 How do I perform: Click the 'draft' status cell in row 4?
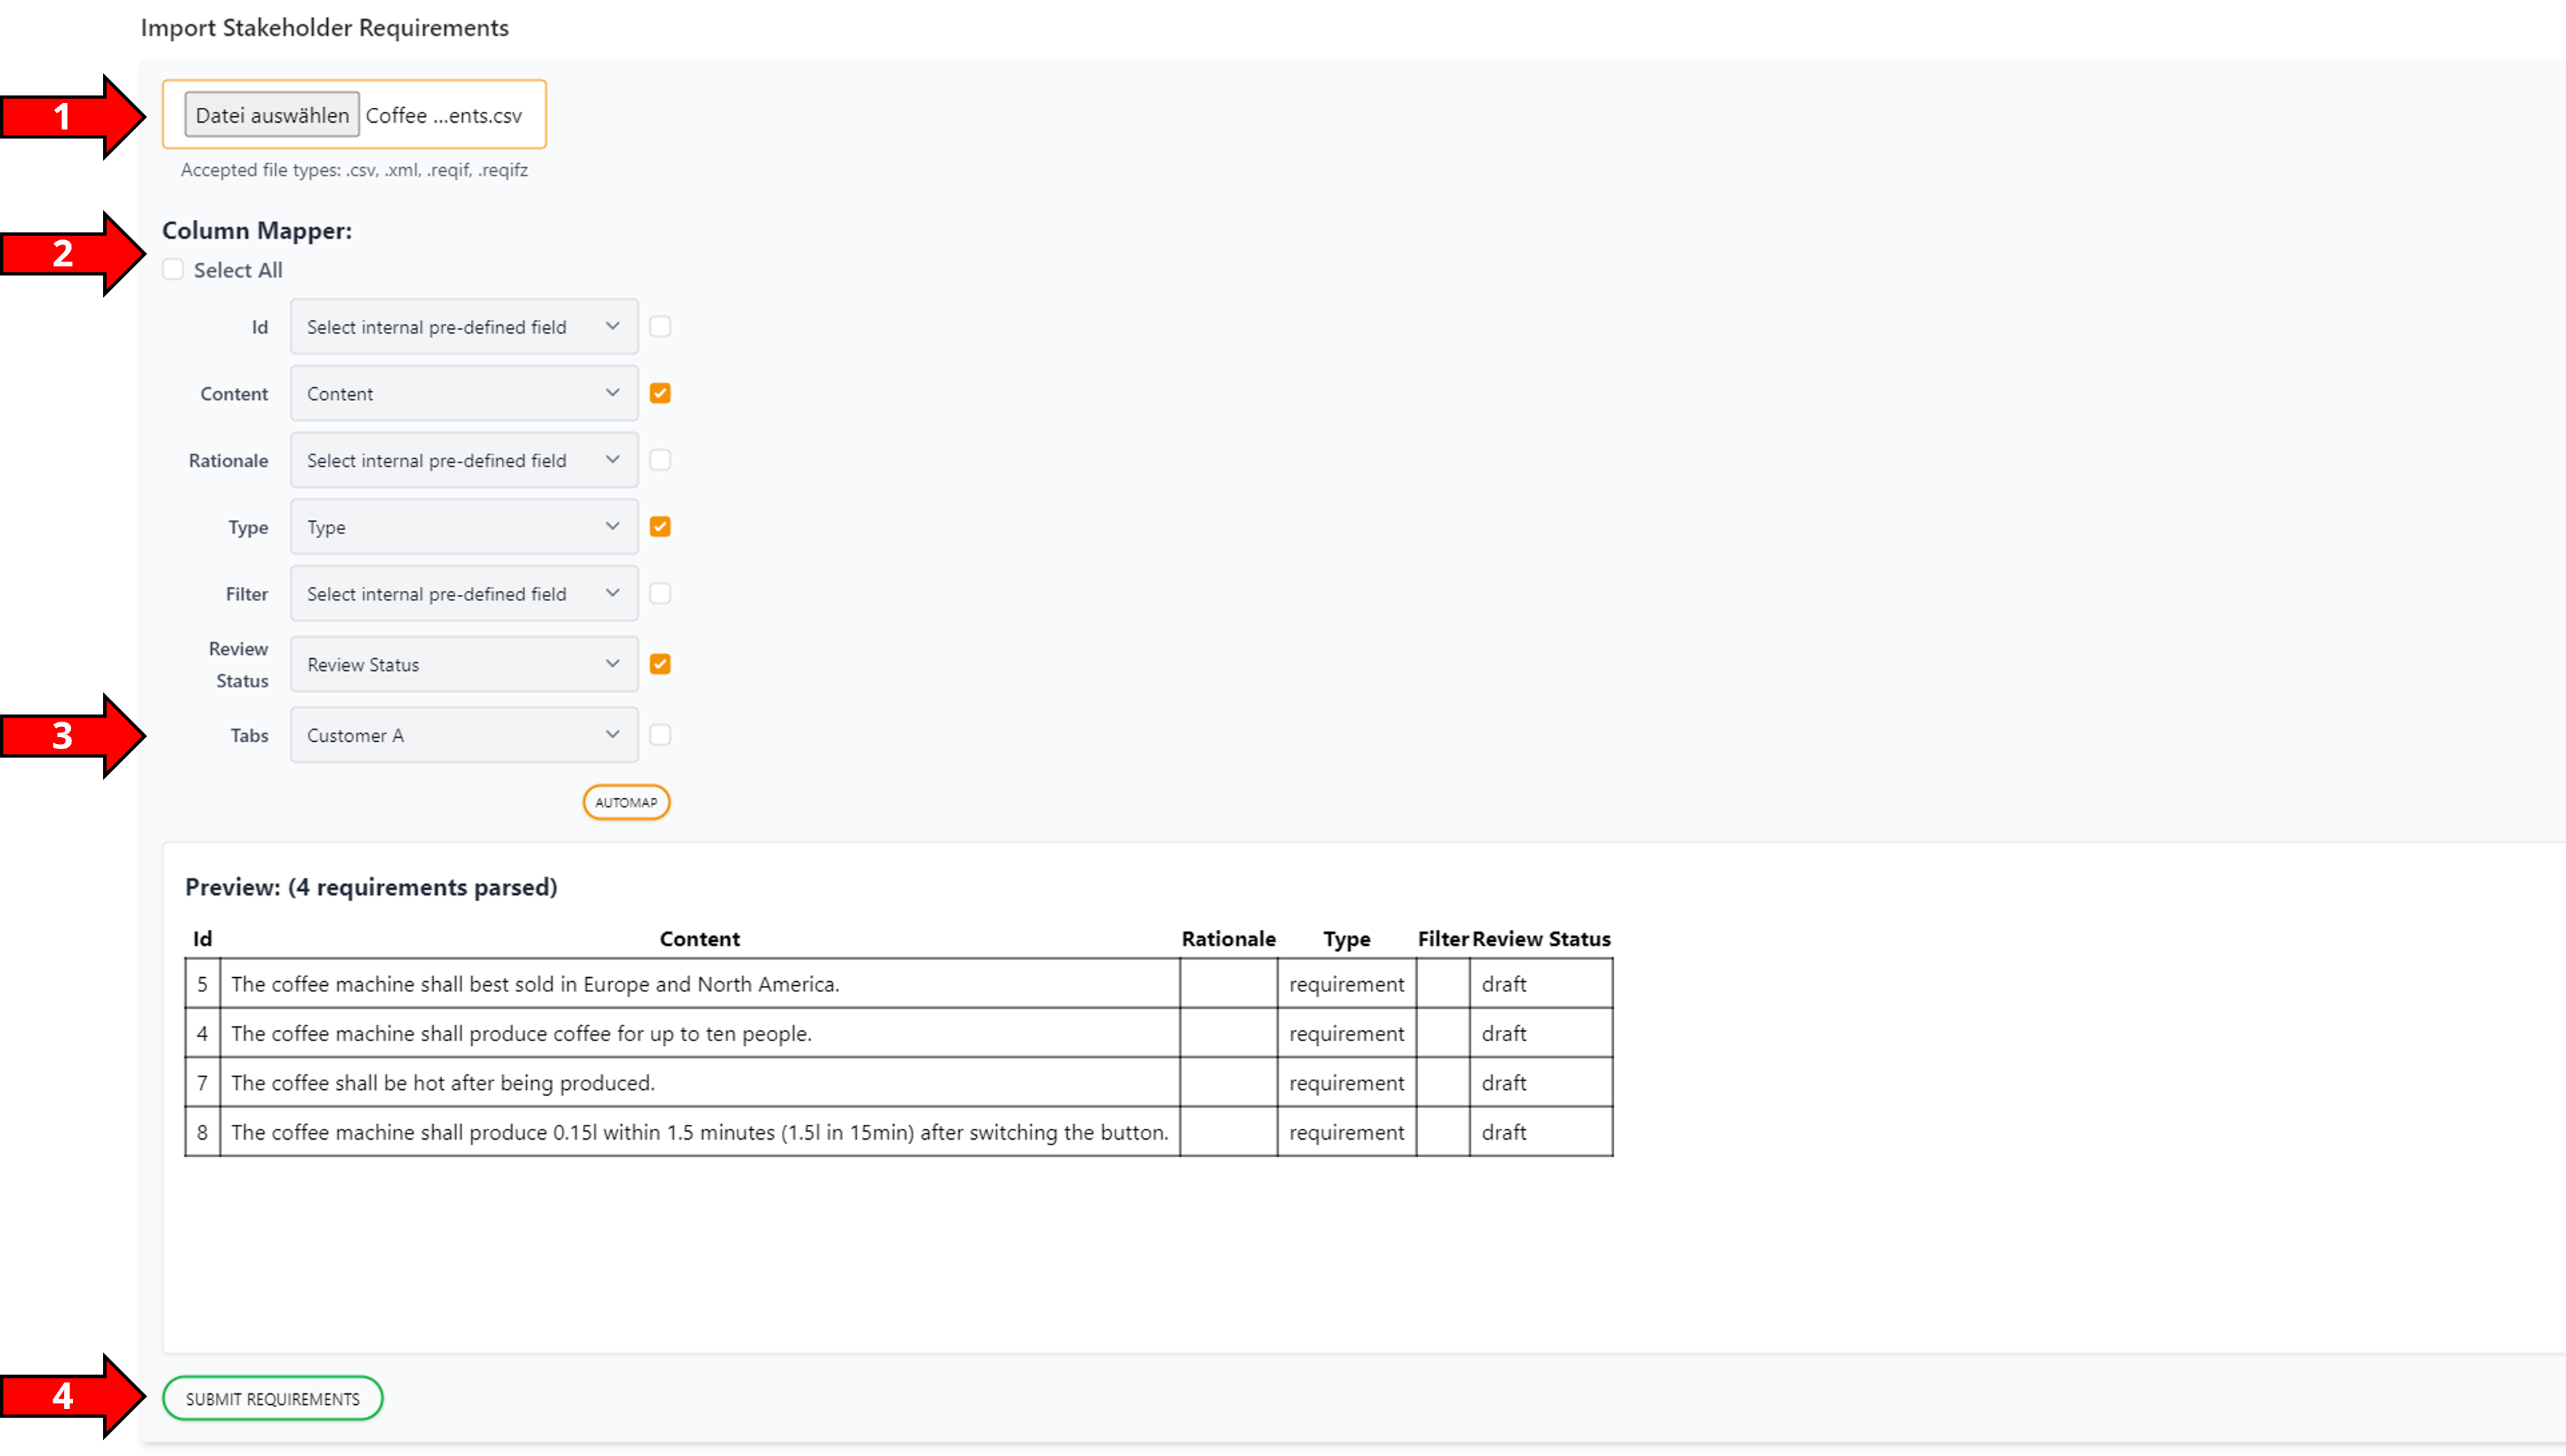pos(1540,1033)
